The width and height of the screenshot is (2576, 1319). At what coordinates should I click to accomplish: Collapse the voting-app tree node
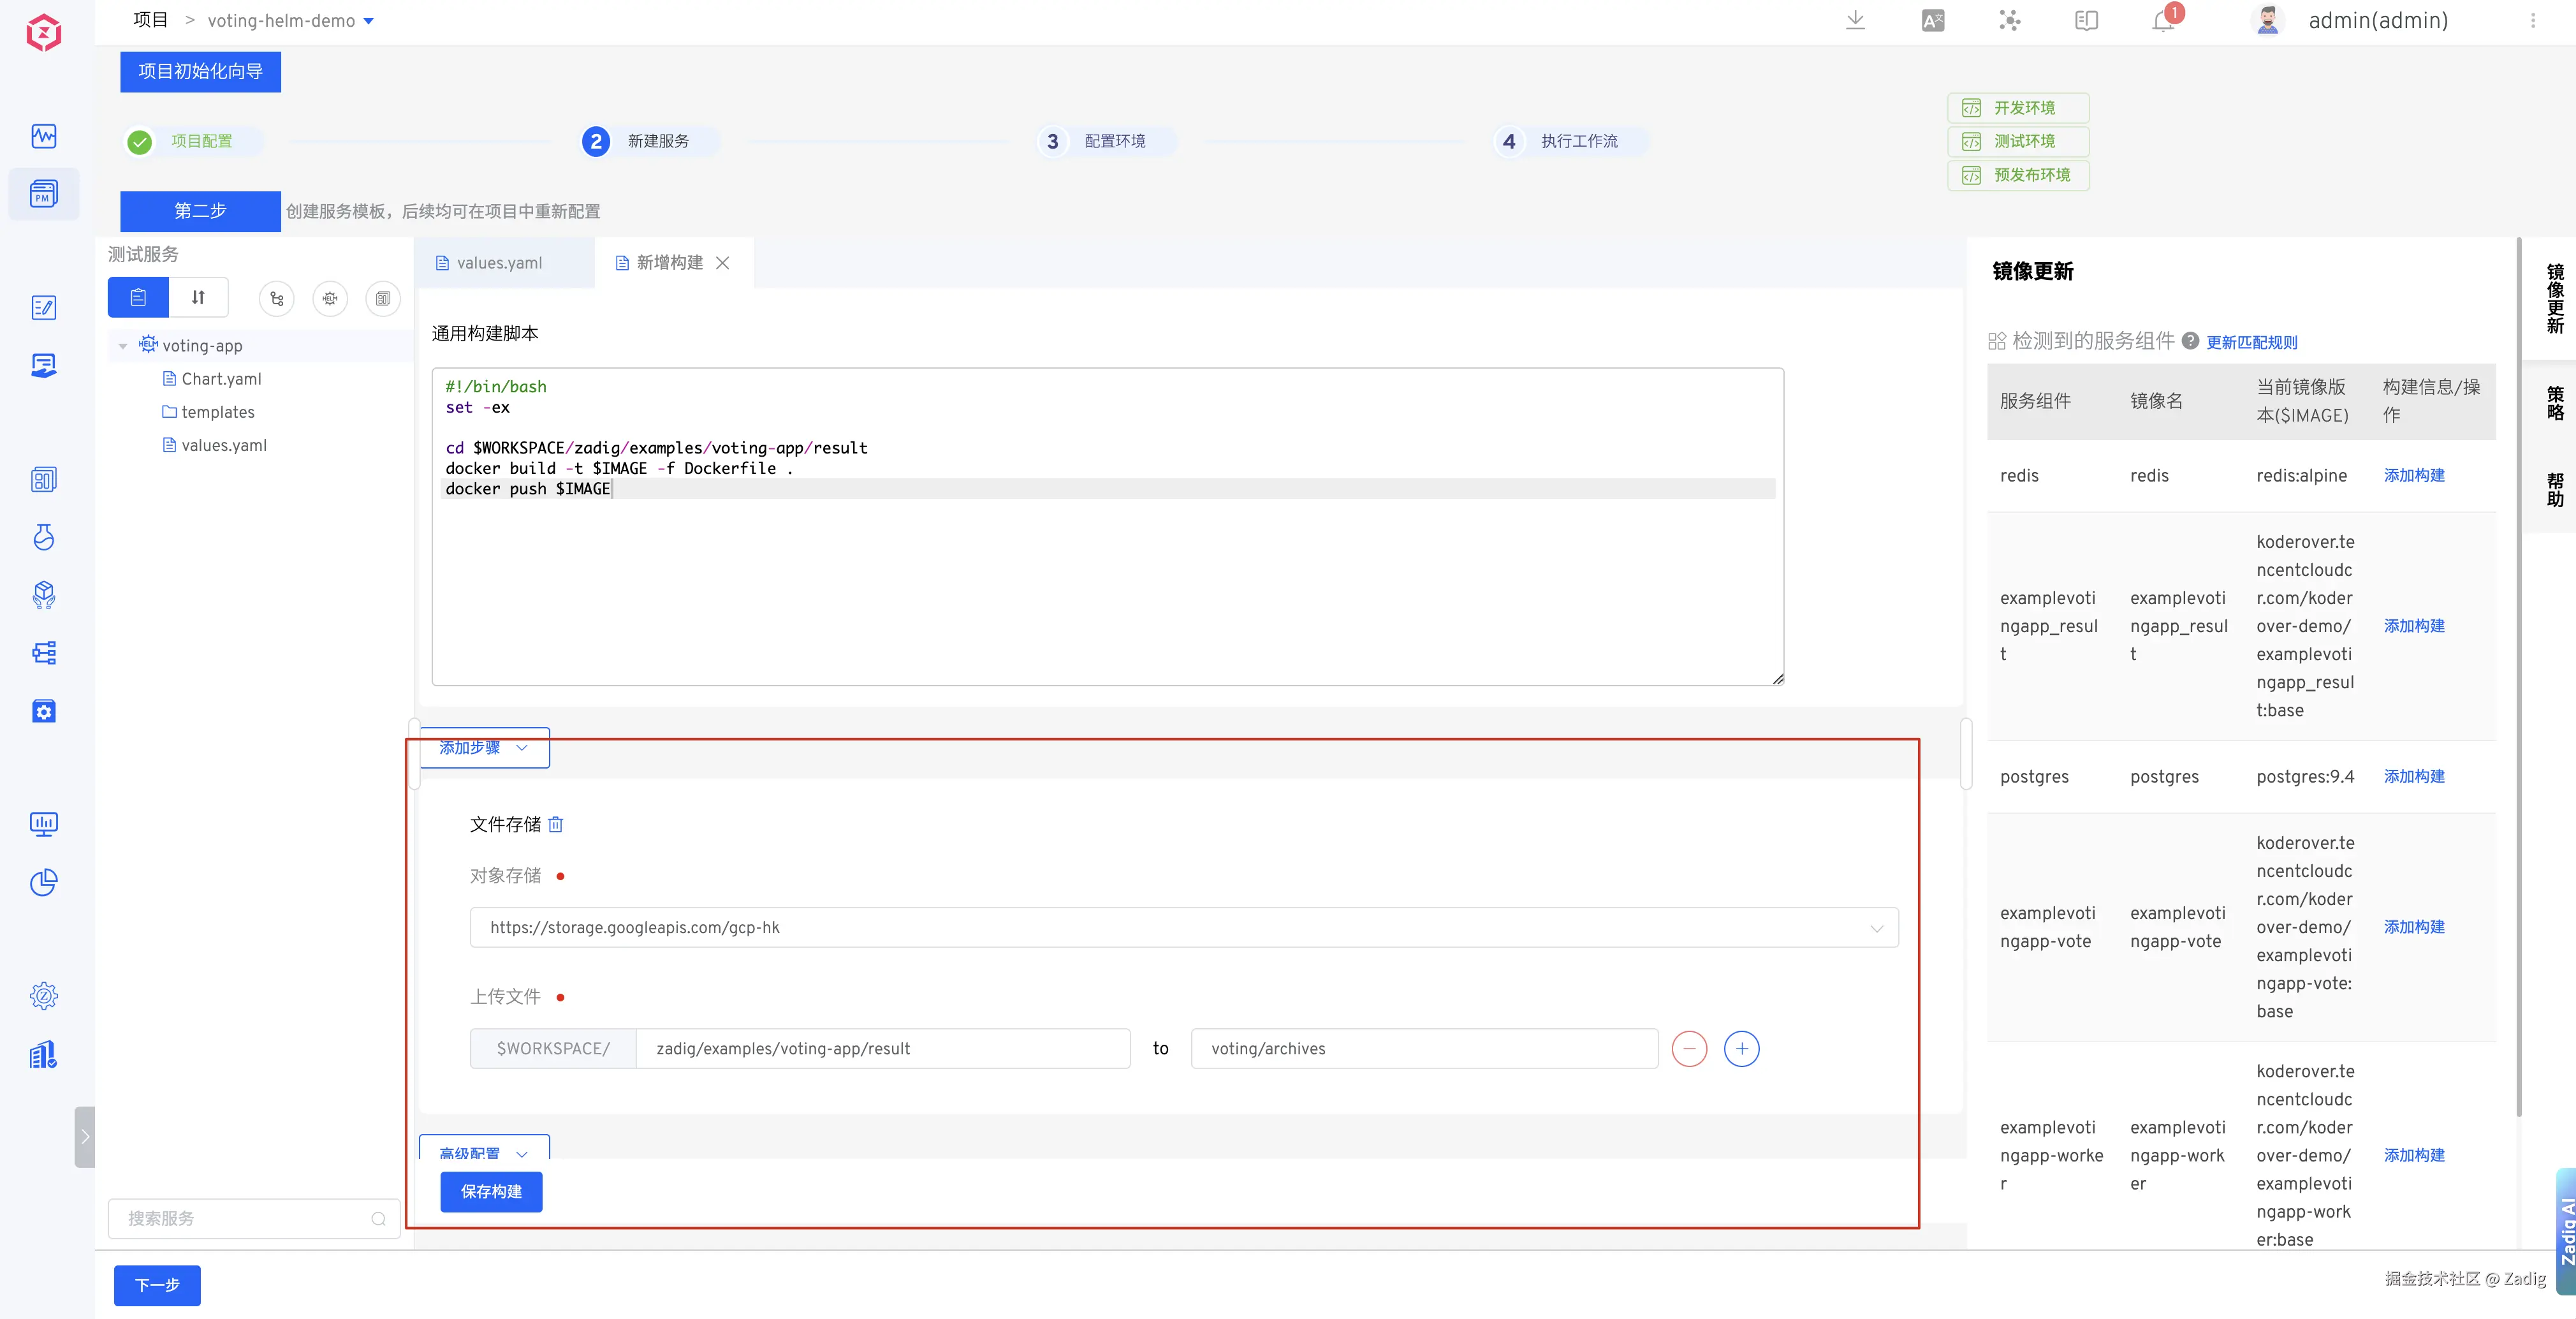(x=123, y=346)
